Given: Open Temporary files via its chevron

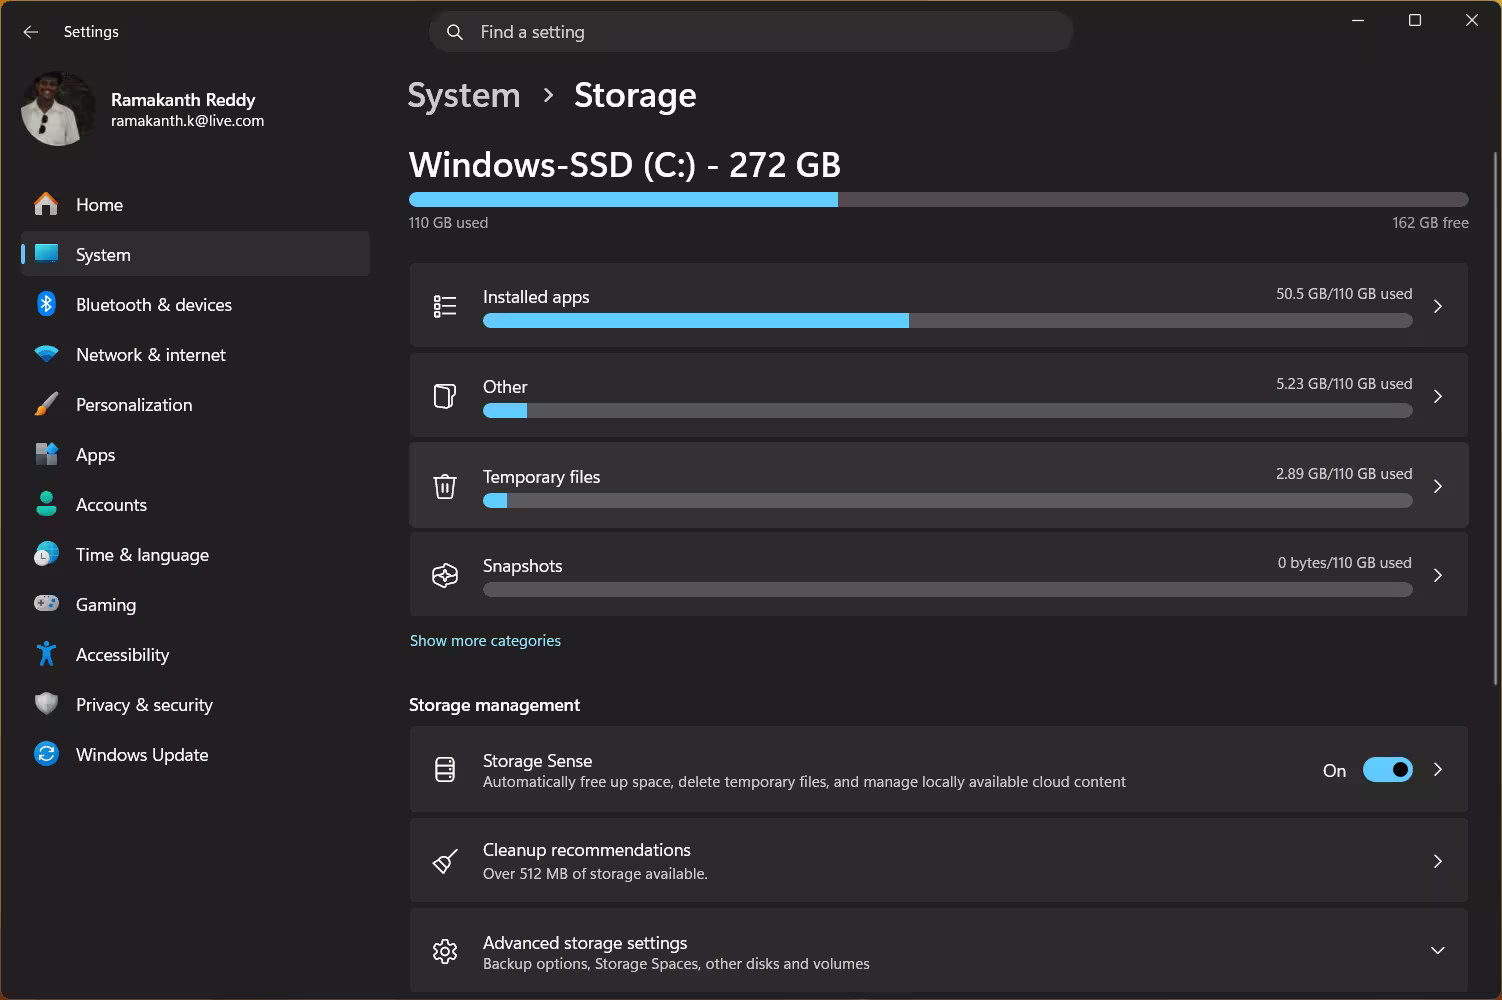Looking at the screenshot, I should [x=1438, y=486].
